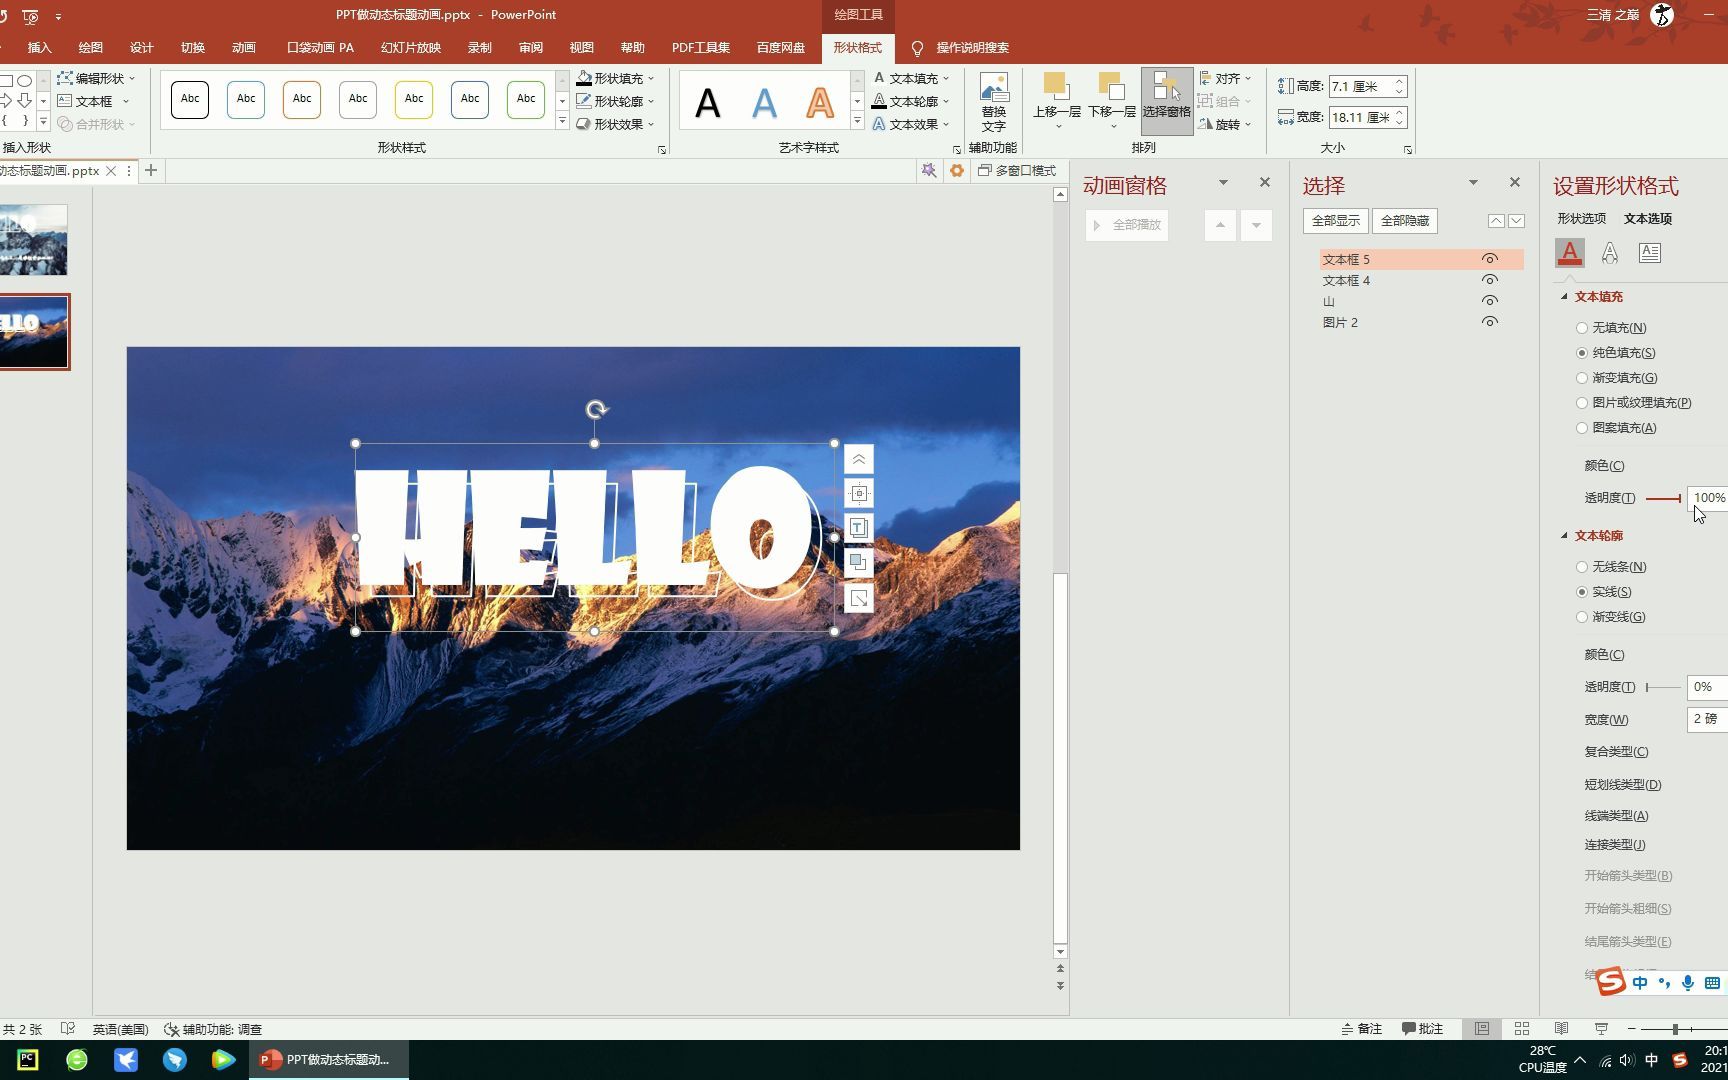Click the zoom slider in the status bar
This screenshot has height=1080, width=1728.
1676,1029
